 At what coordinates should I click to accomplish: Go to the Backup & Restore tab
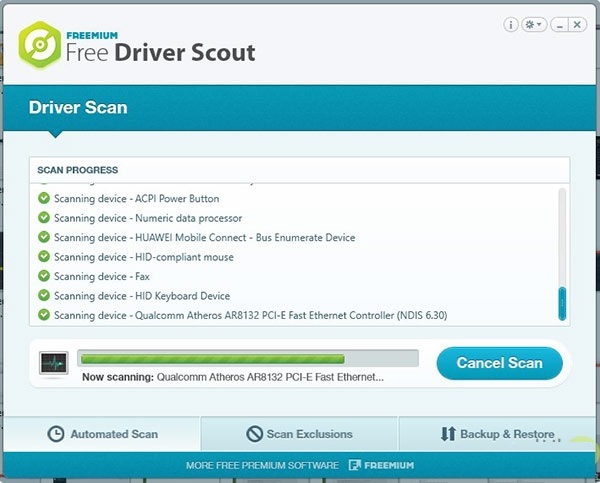point(497,434)
